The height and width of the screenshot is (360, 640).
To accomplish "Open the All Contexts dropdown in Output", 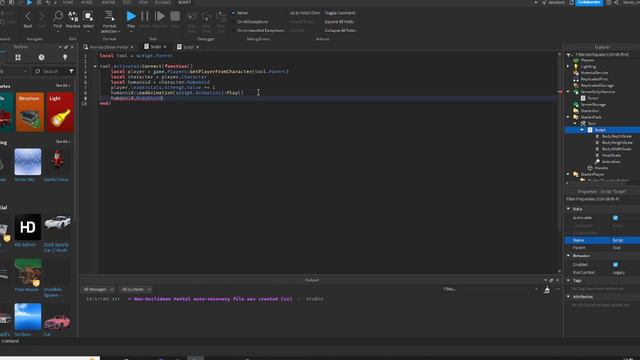I will coord(136,289).
